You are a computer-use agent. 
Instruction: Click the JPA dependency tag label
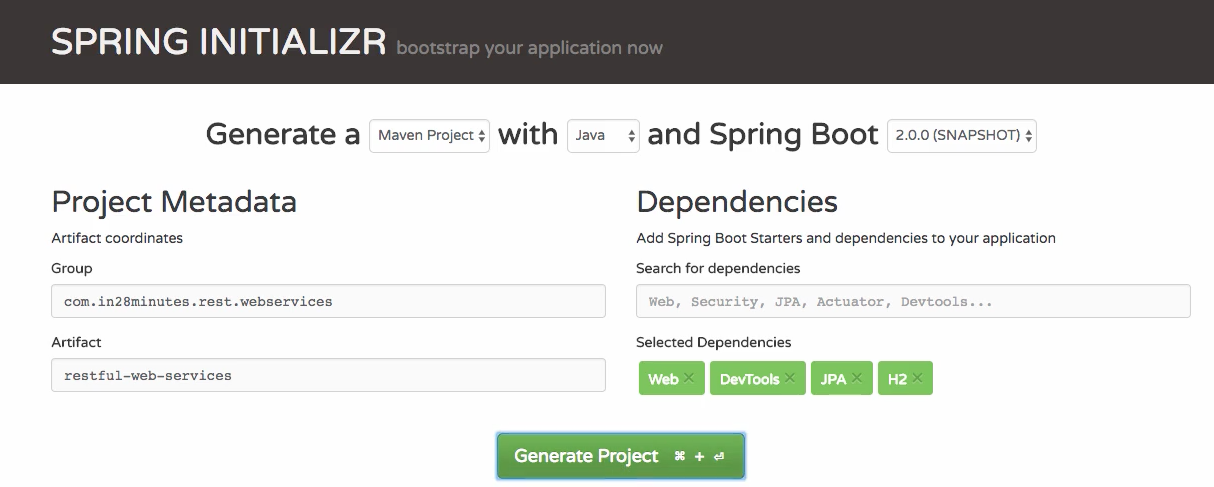point(833,379)
